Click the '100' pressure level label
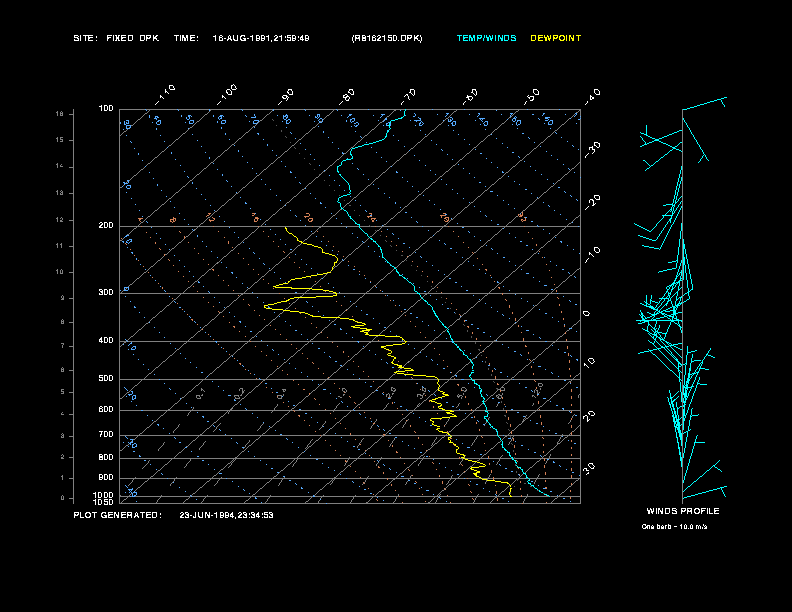792x612 pixels. [106, 109]
